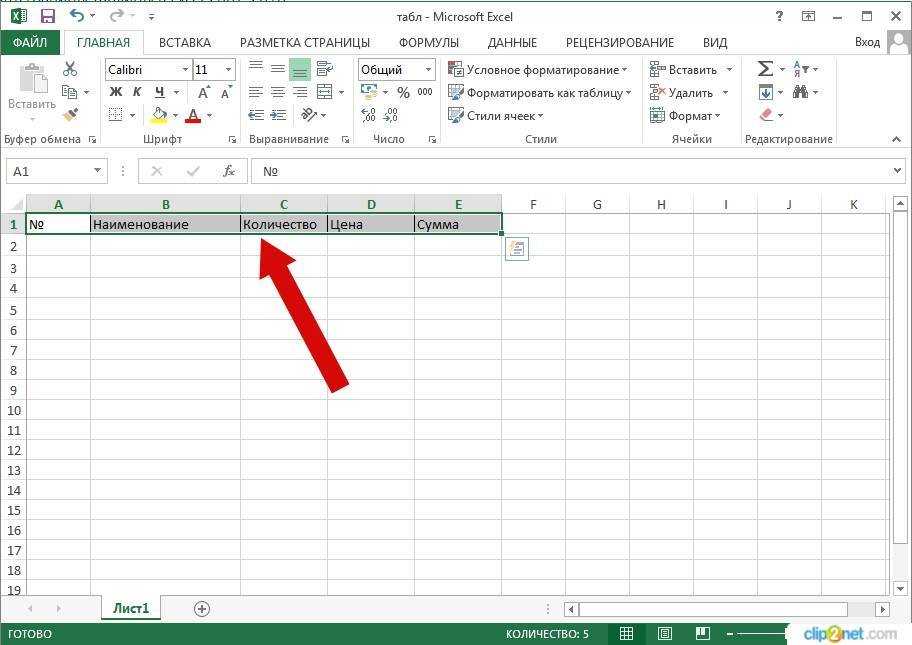Switch to the ФОРМУЛЫ tab
This screenshot has width=912, height=645.
pyautogui.click(x=429, y=42)
